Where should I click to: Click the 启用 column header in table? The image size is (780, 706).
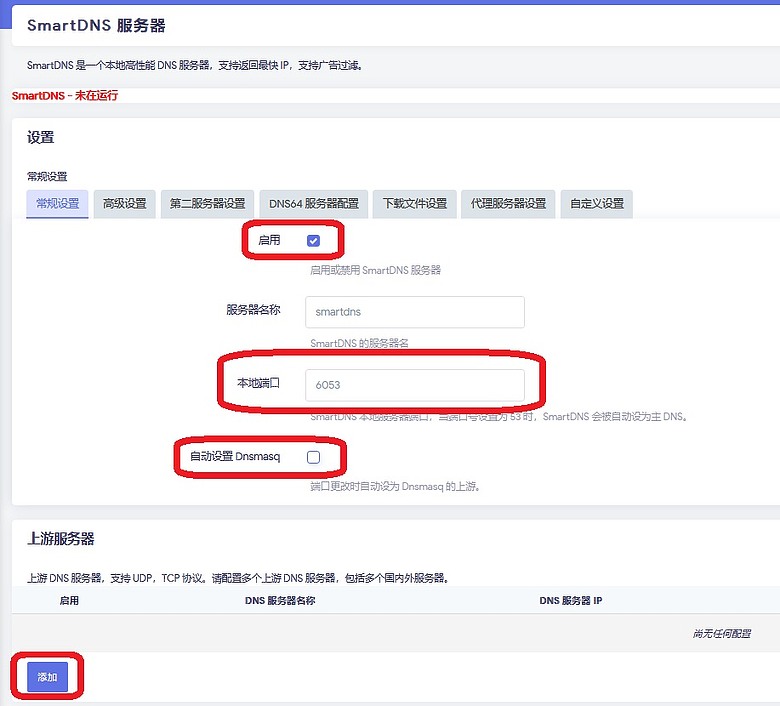point(69,601)
